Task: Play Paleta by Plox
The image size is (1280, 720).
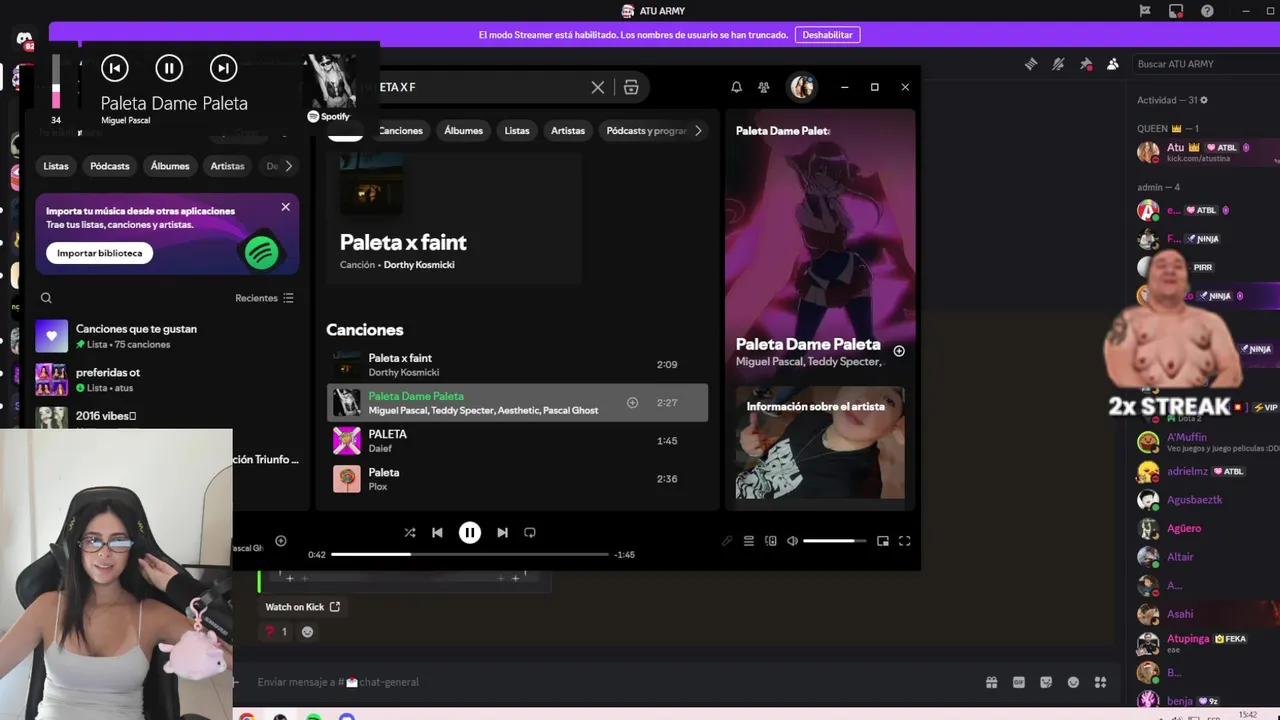Action: tap(517, 479)
